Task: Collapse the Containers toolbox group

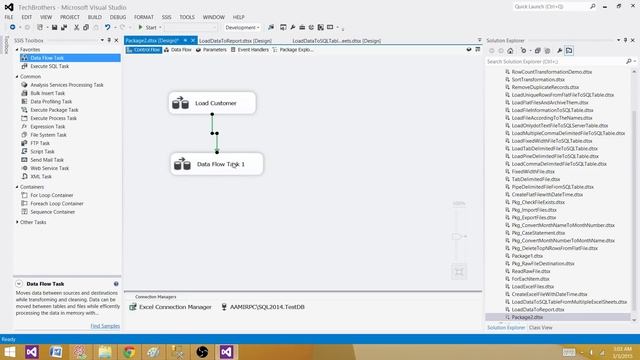Action: (x=17, y=187)
